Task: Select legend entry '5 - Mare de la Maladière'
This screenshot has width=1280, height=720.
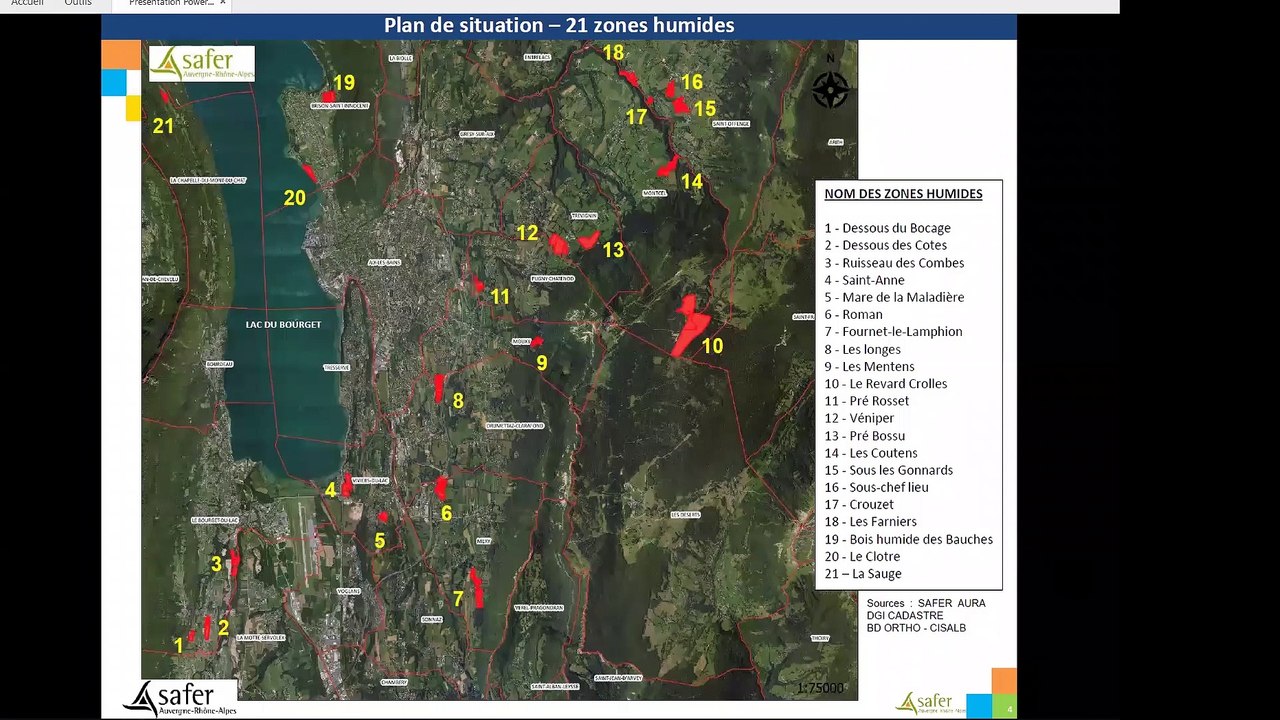Action: point(894,297)
